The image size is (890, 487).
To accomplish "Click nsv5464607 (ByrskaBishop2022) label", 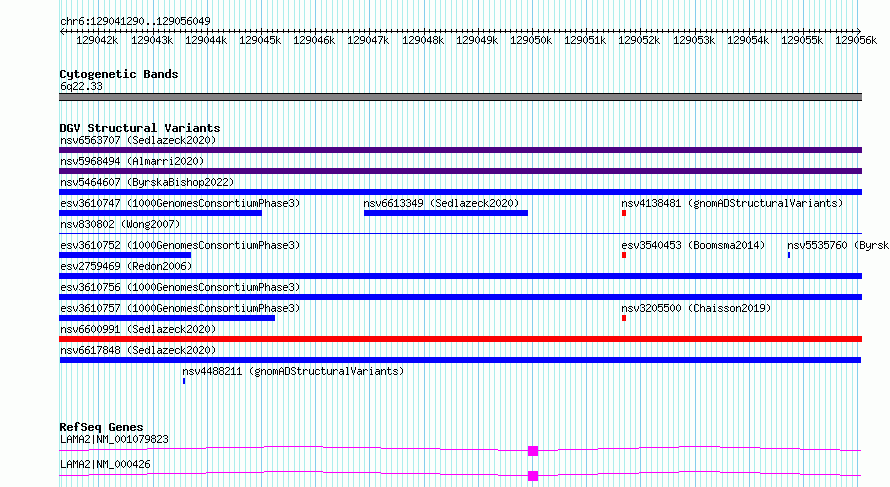I will coord(147,182).
